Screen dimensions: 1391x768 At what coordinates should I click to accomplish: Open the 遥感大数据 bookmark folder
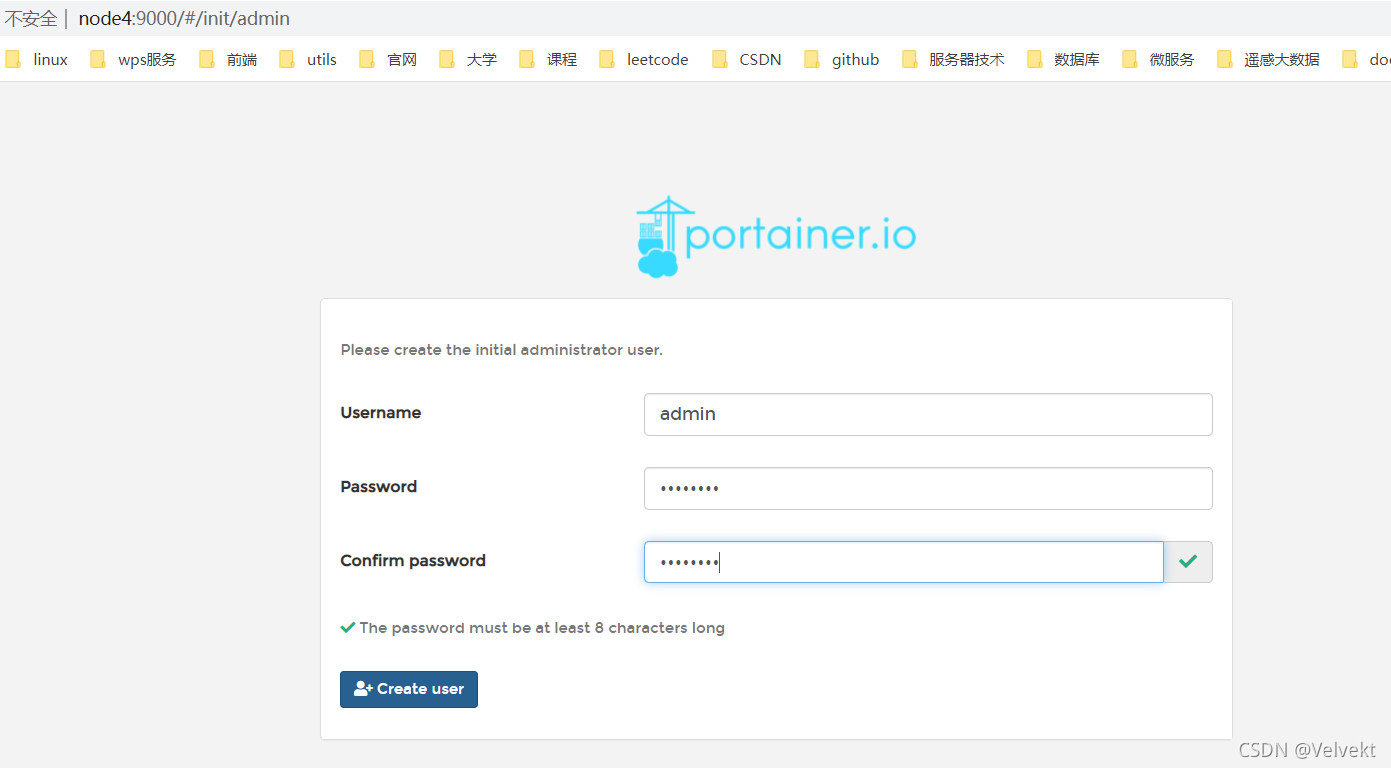[1268, 60]
